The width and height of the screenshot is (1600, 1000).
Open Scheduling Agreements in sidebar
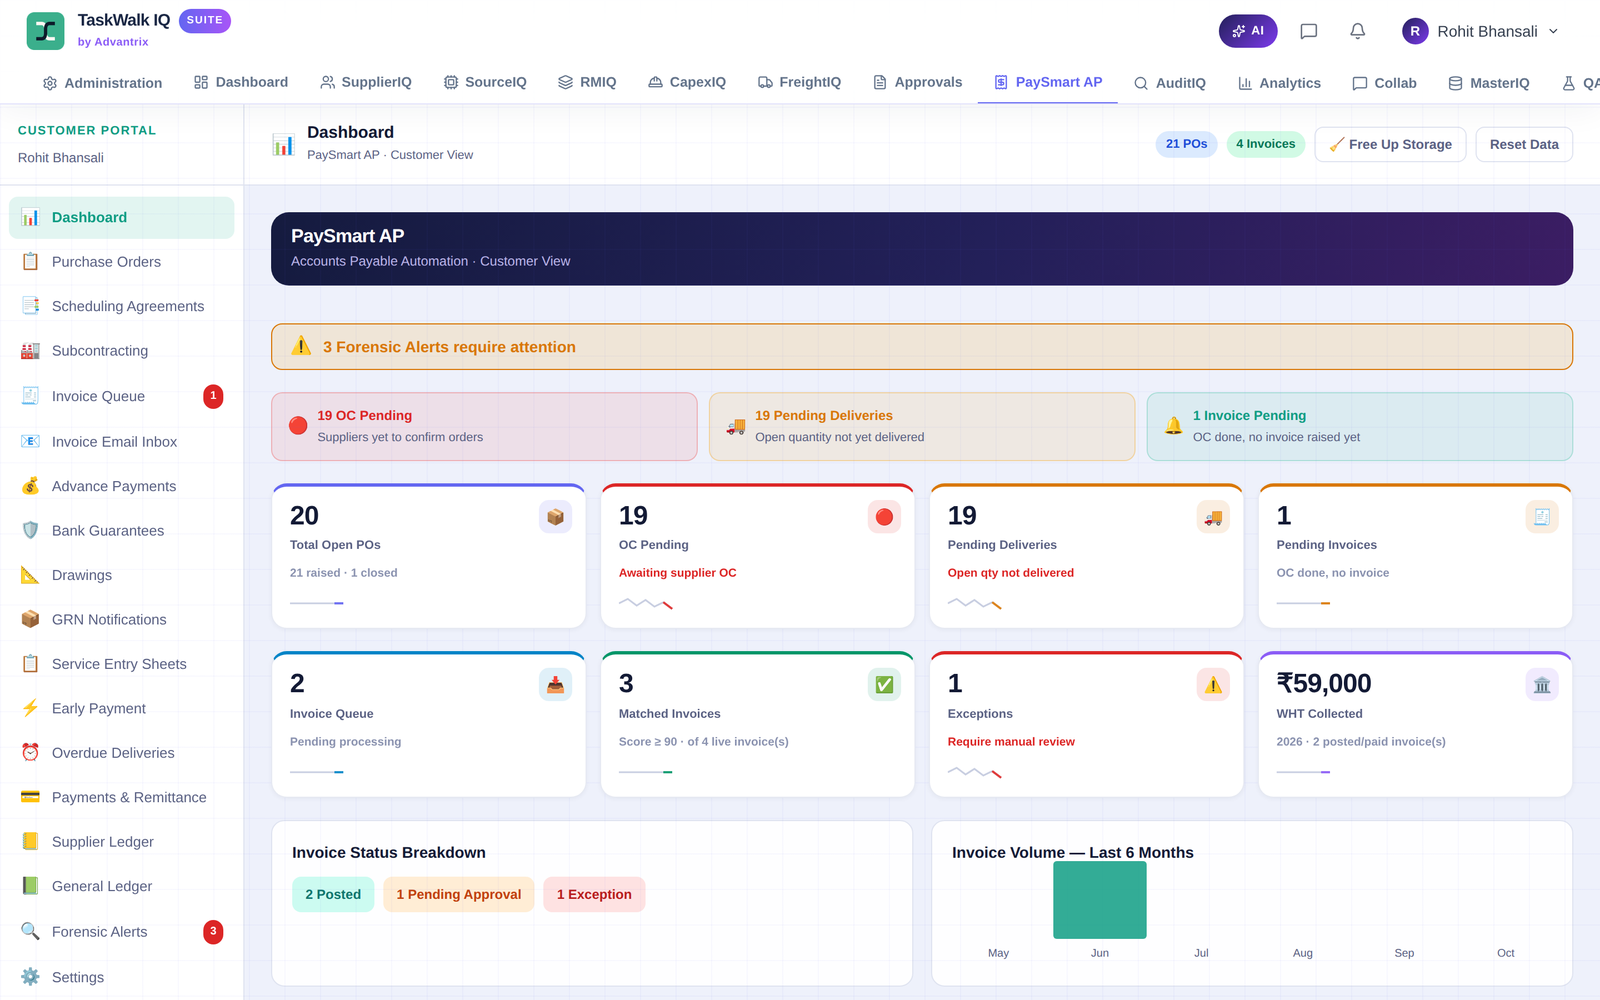(122, 306)
